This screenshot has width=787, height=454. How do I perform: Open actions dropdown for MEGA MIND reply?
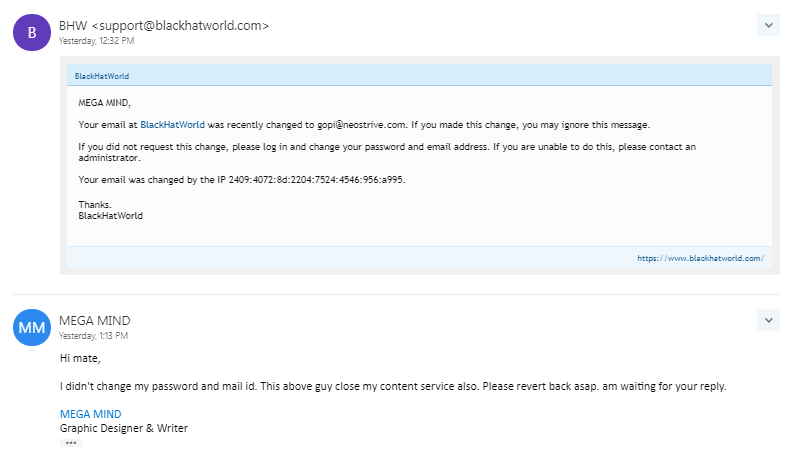[x=768, y=320]
